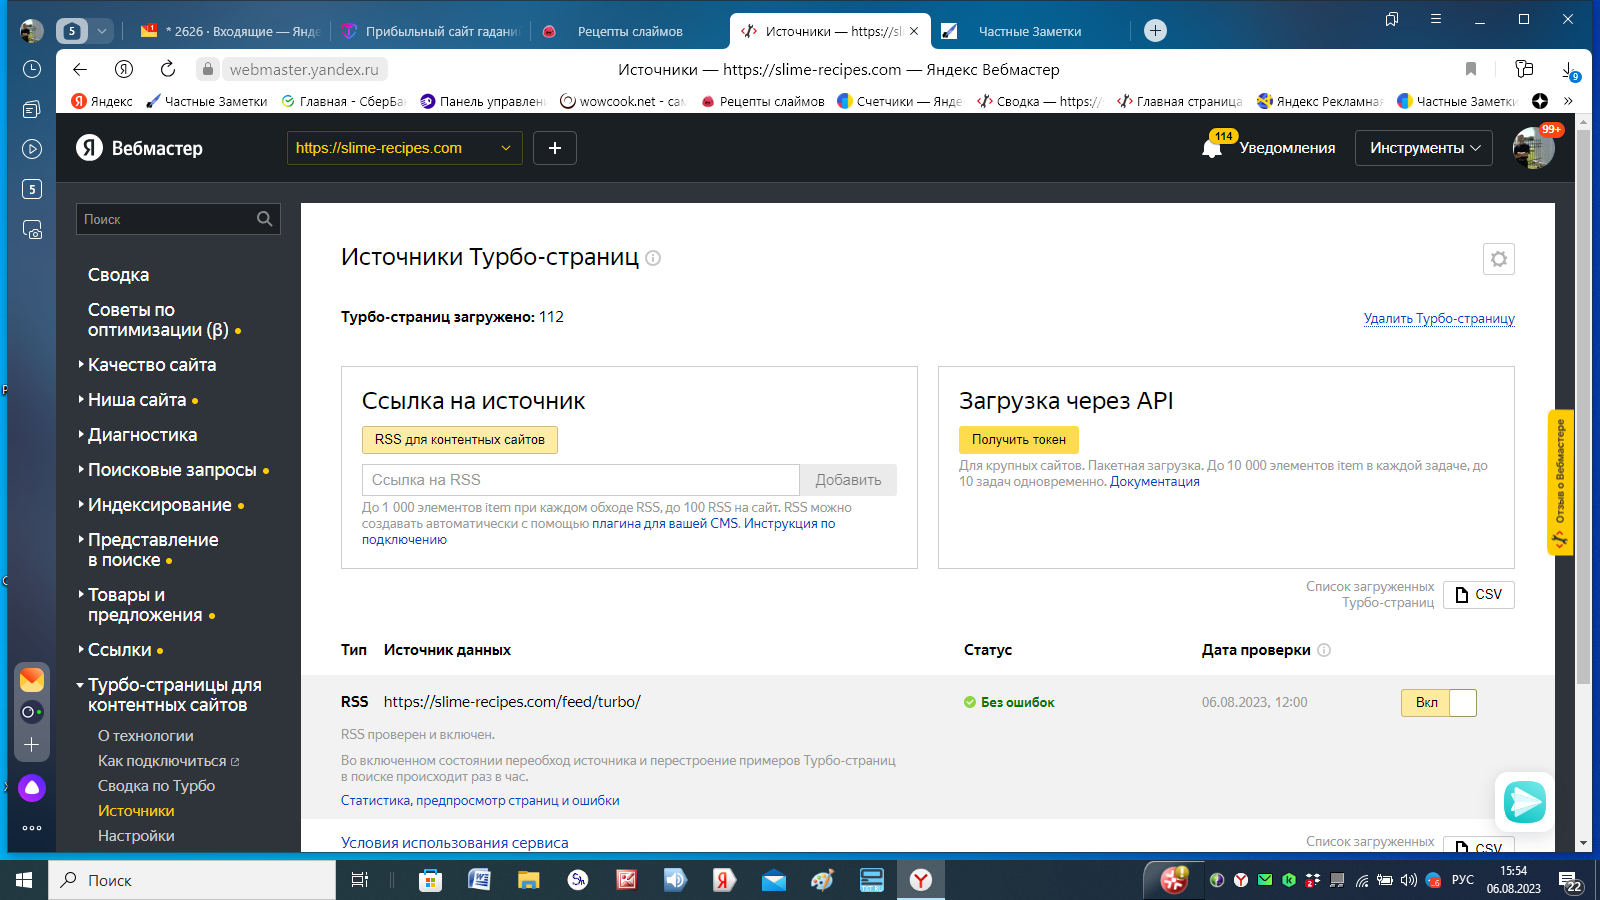Open Советы по оптимизации in the sidebar
Screen dimensions: 1600x900
pos(164,320)
